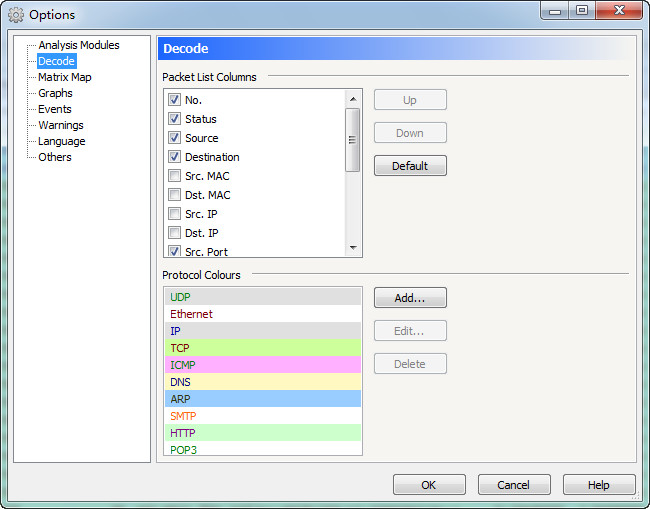Select the Warnings tree entry
The image size is (650, 509).
[60, 125]
